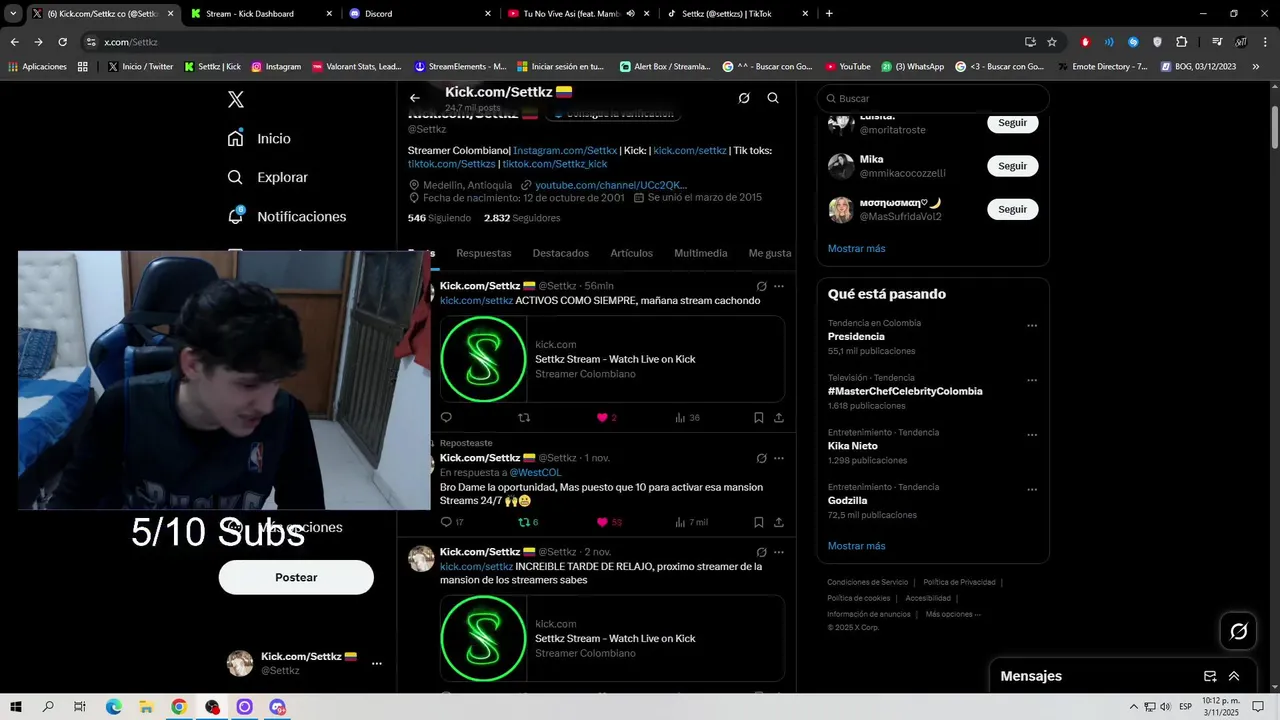The image size is (1280, 720).
Task: Show hidden system tray icons
Action: point(1133,707)
